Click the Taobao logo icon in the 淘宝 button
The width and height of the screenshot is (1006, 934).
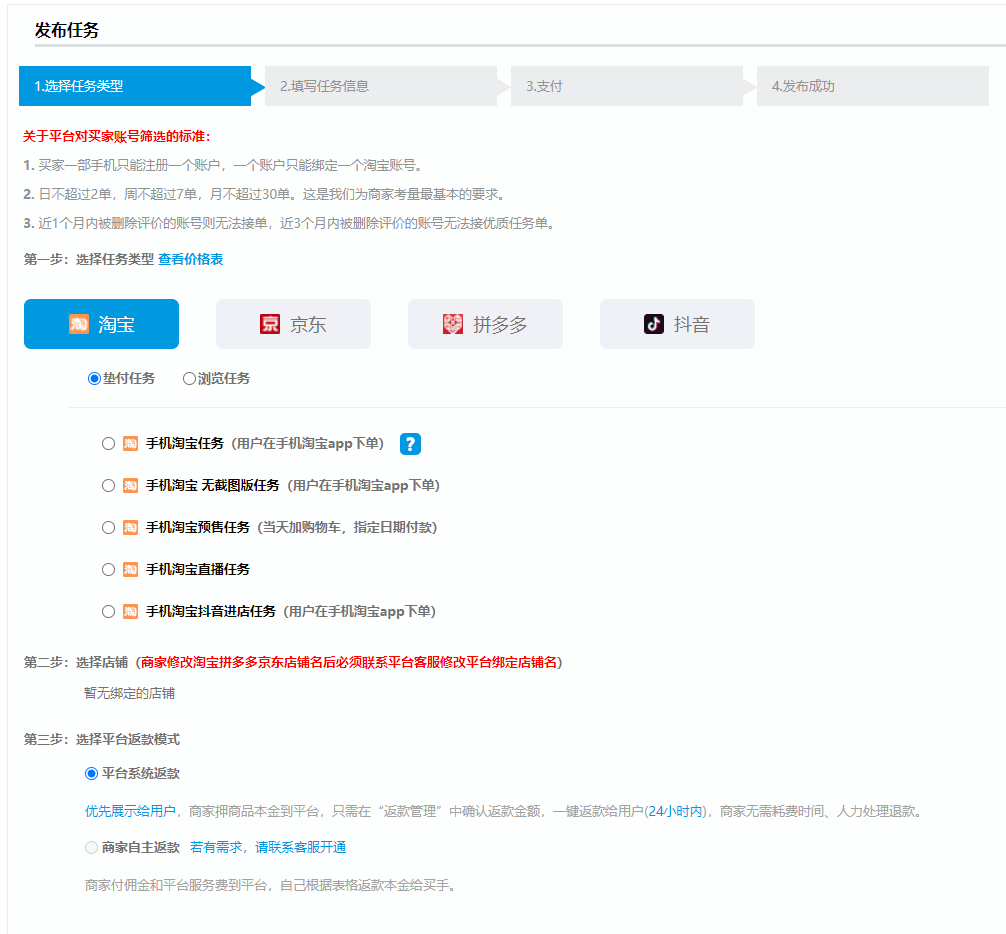point(78,324)
